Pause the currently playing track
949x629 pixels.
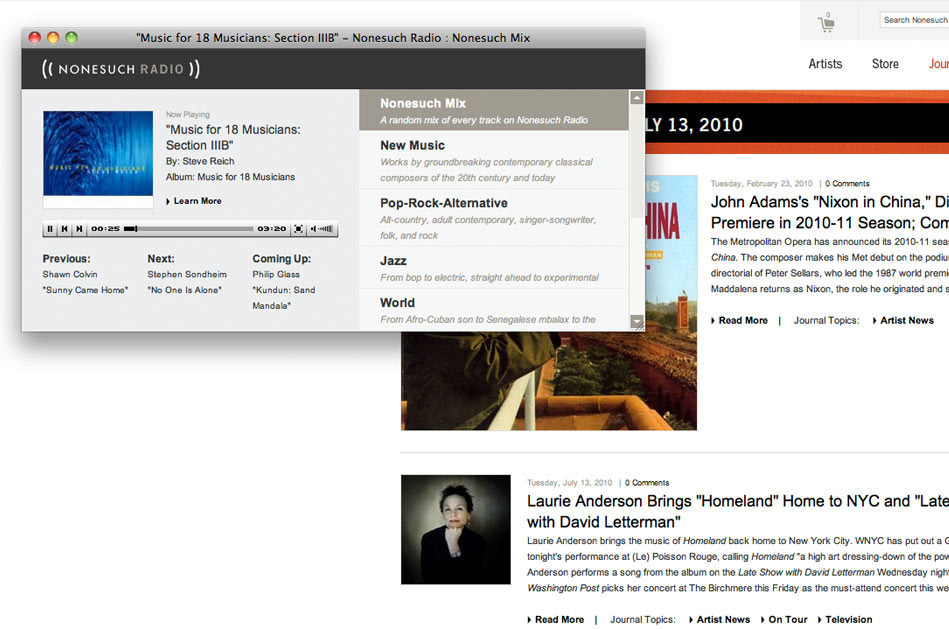click(x=50, y=229)
